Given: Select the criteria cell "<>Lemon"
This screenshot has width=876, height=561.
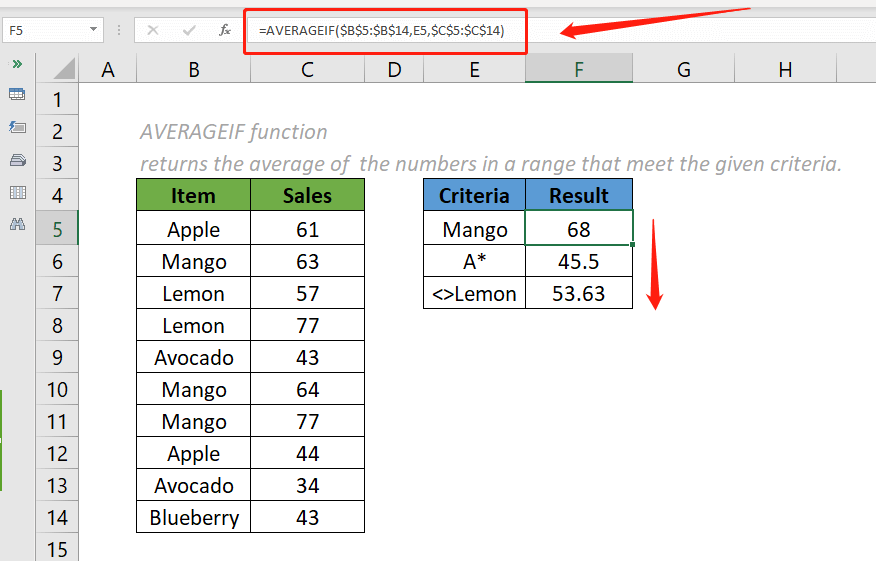Looking at the screenshot, I should point(474,294).
